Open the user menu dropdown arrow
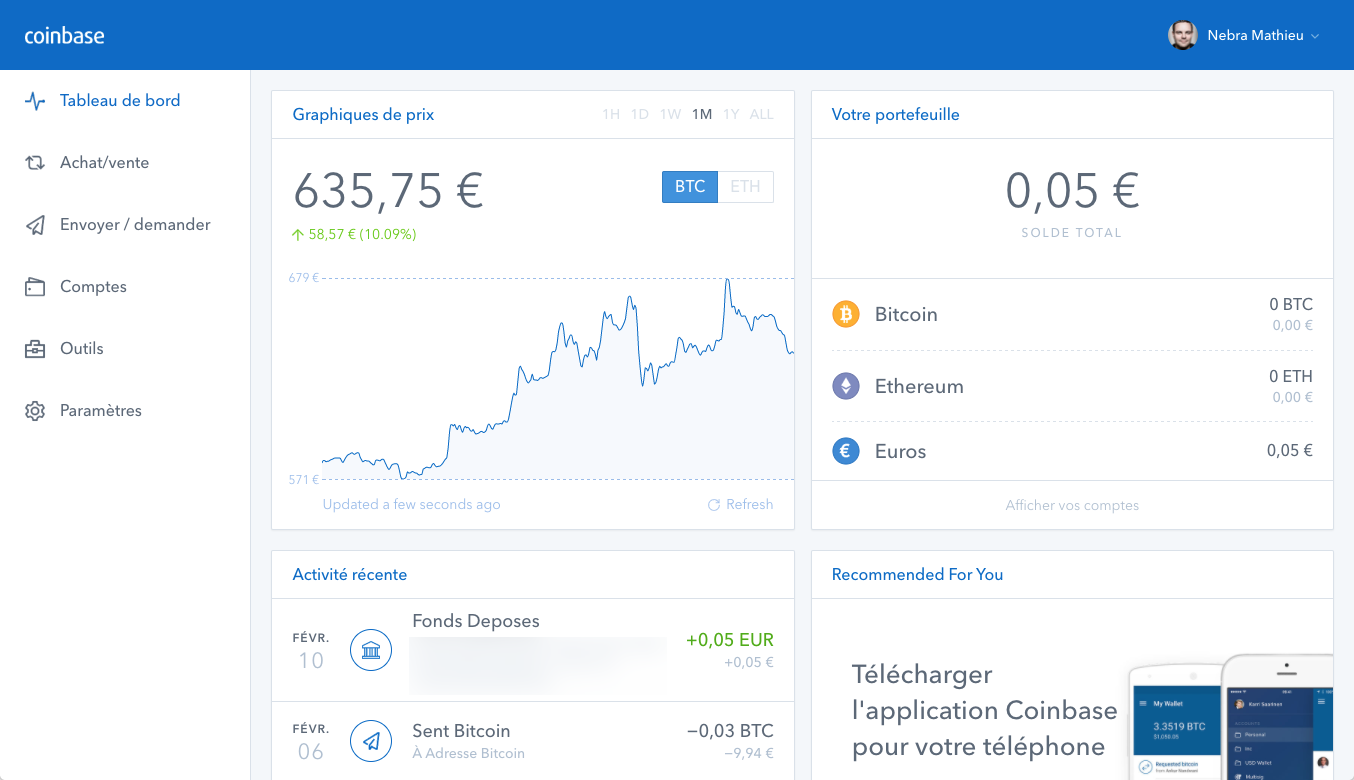The width and height of the screenshot is (1354, 780). coord(1315,36)
